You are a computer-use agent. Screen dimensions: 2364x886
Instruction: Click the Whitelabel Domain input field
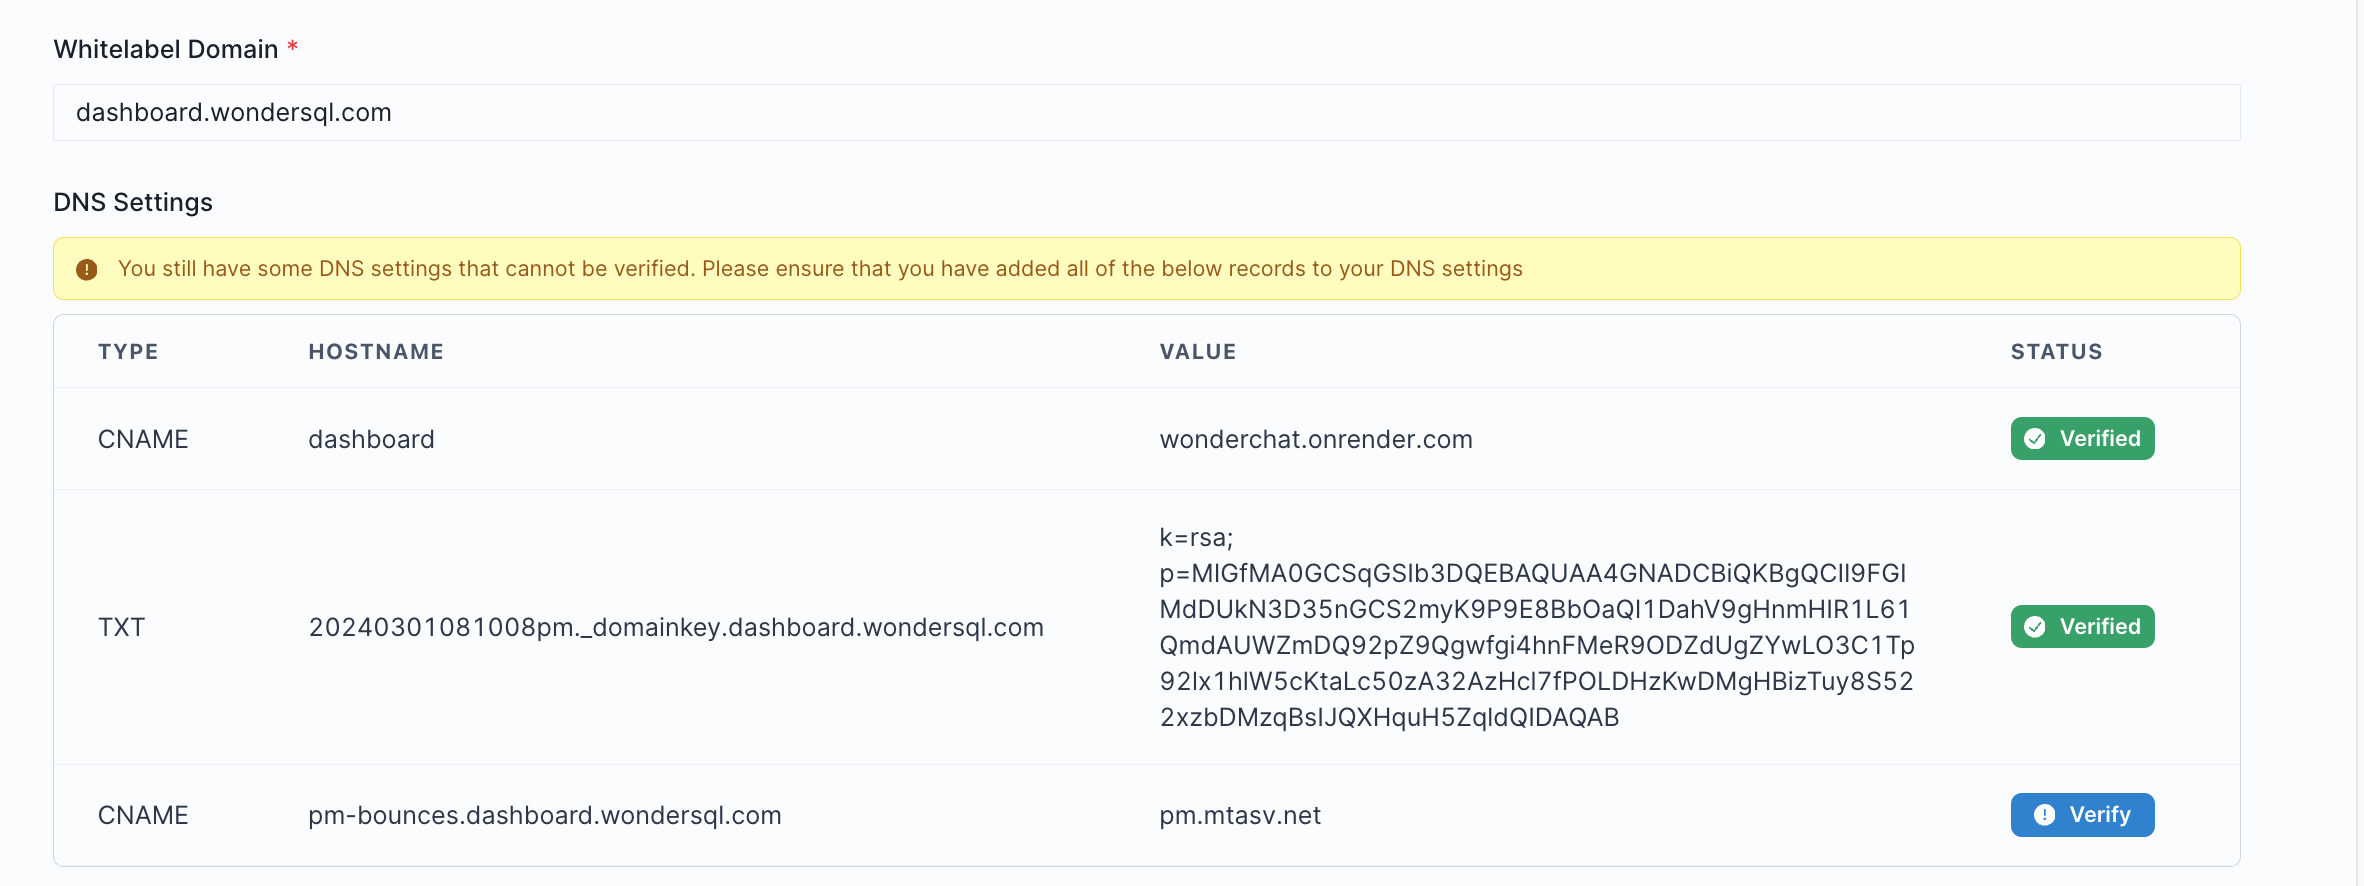coord(1146,113)
